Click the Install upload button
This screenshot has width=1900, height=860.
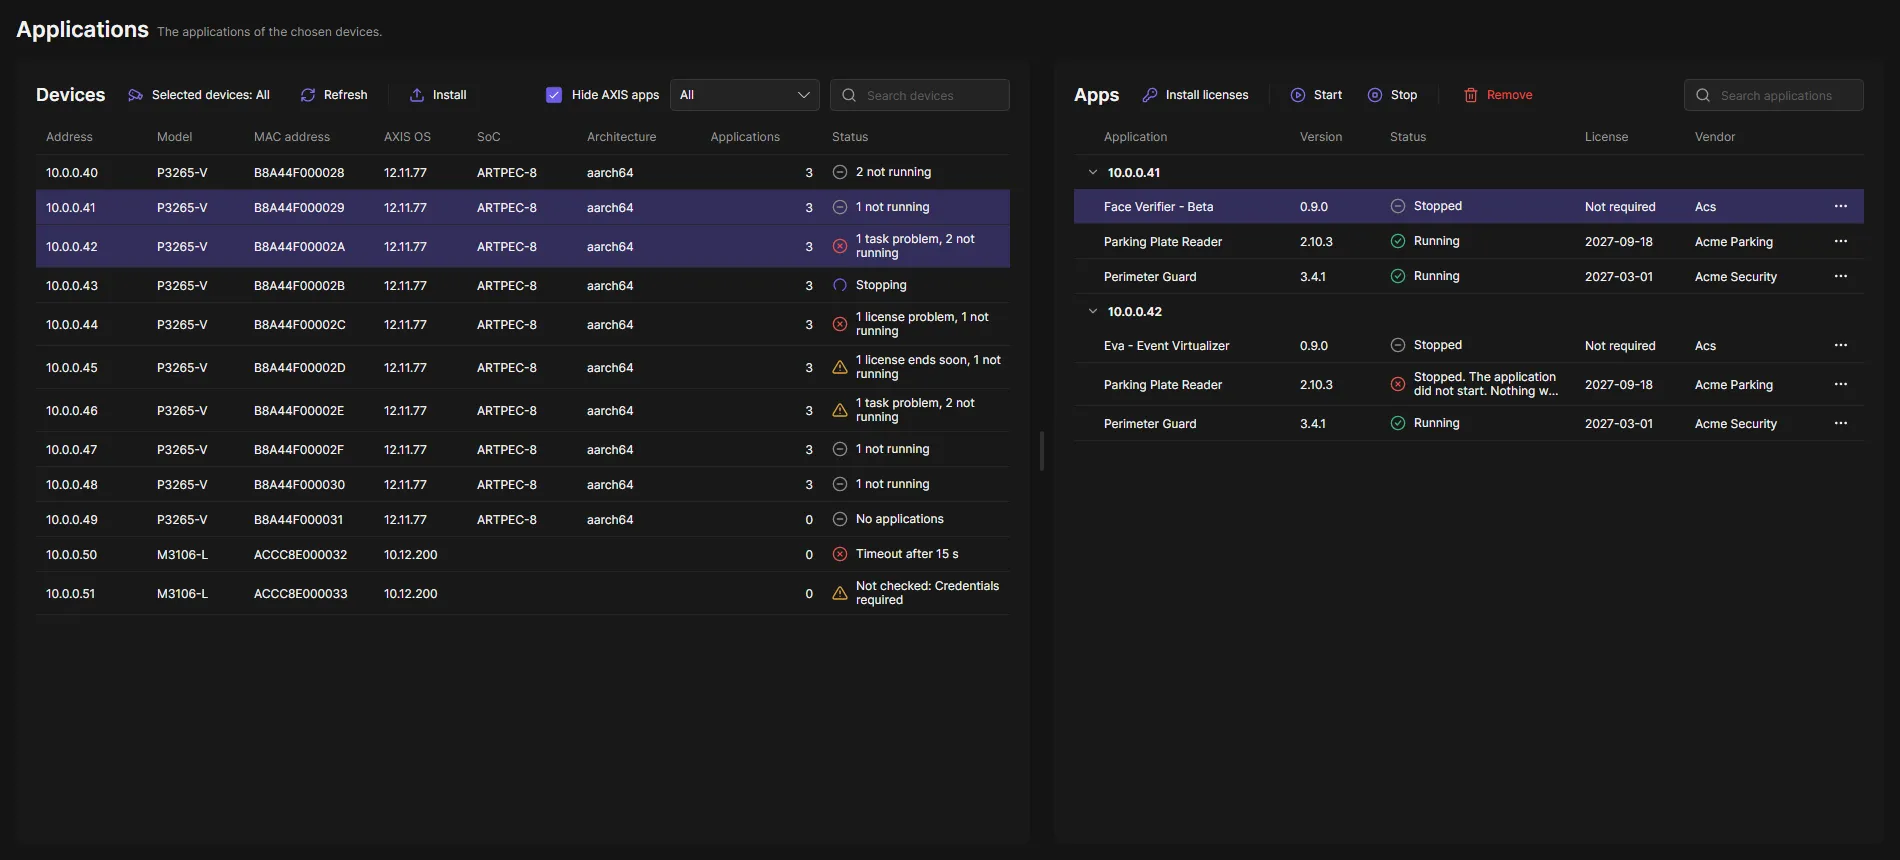[438, 95]
